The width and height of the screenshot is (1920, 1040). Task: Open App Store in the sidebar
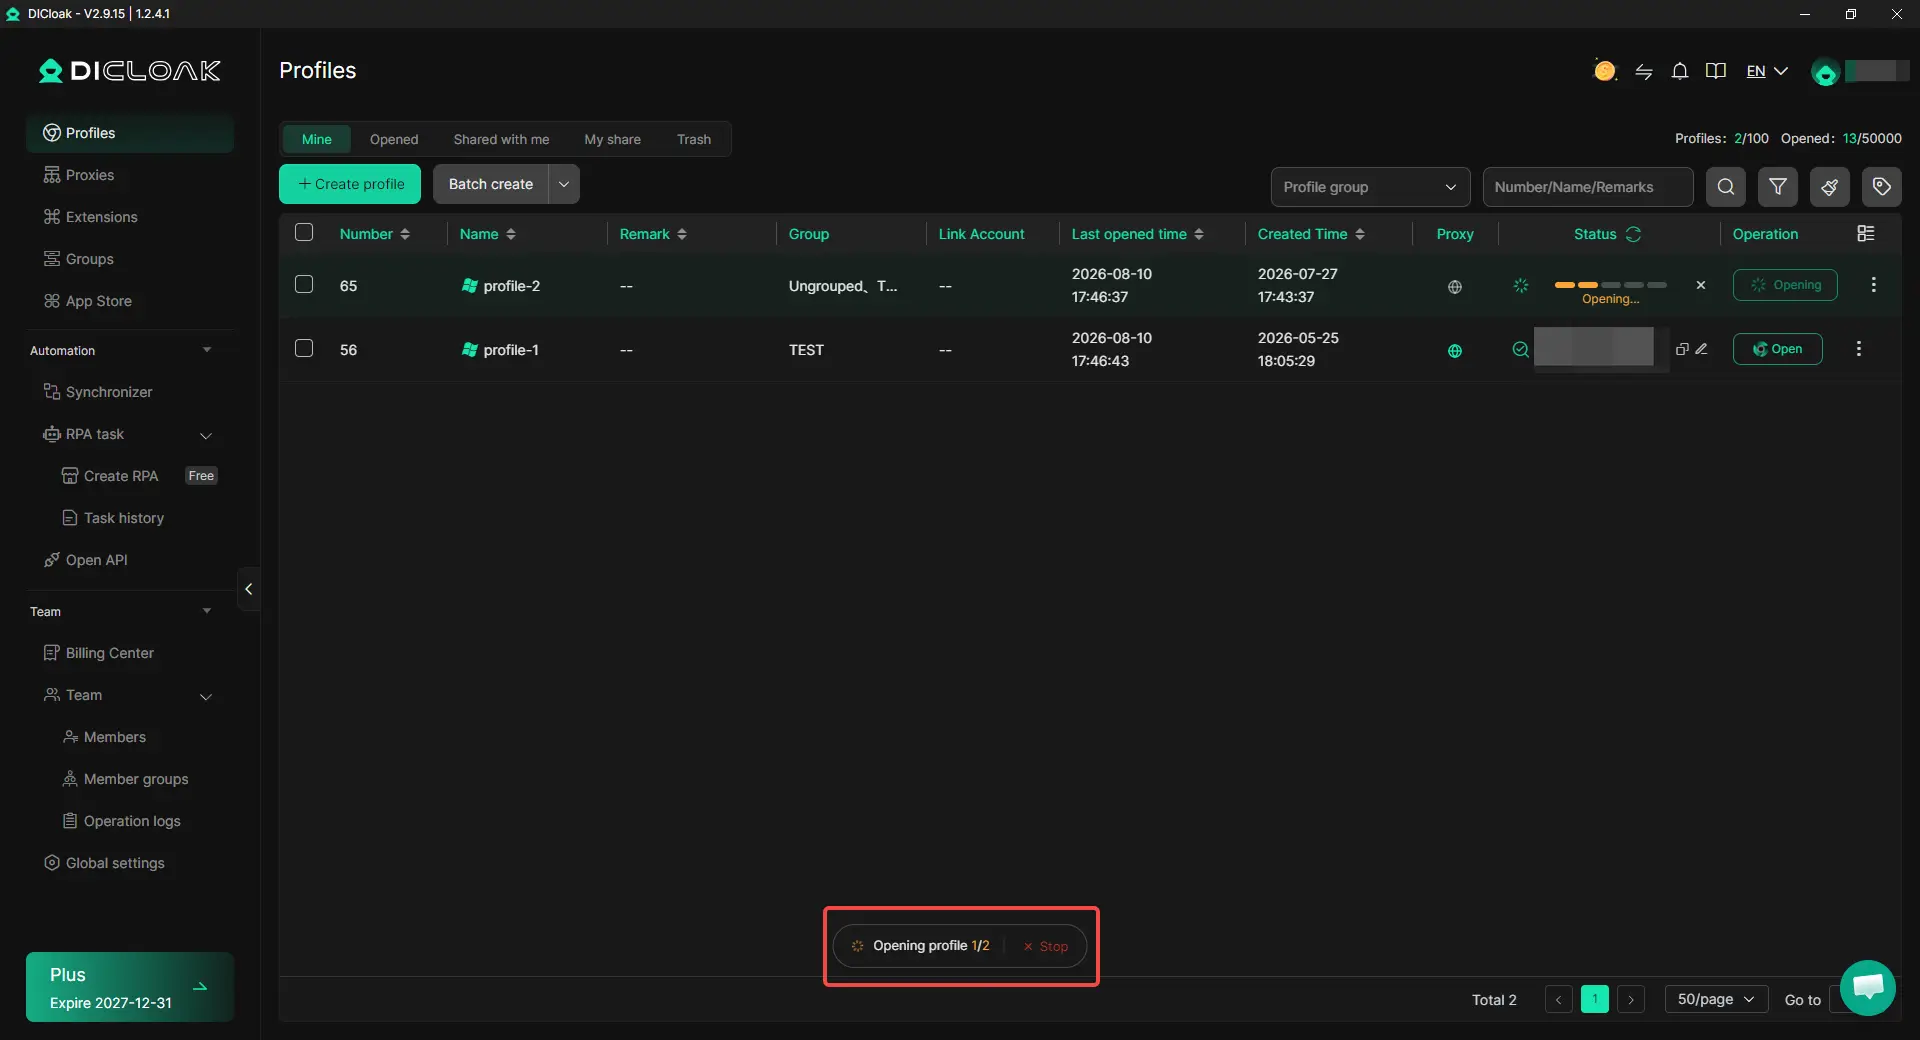pyautogui.click(x=129, y=301)
